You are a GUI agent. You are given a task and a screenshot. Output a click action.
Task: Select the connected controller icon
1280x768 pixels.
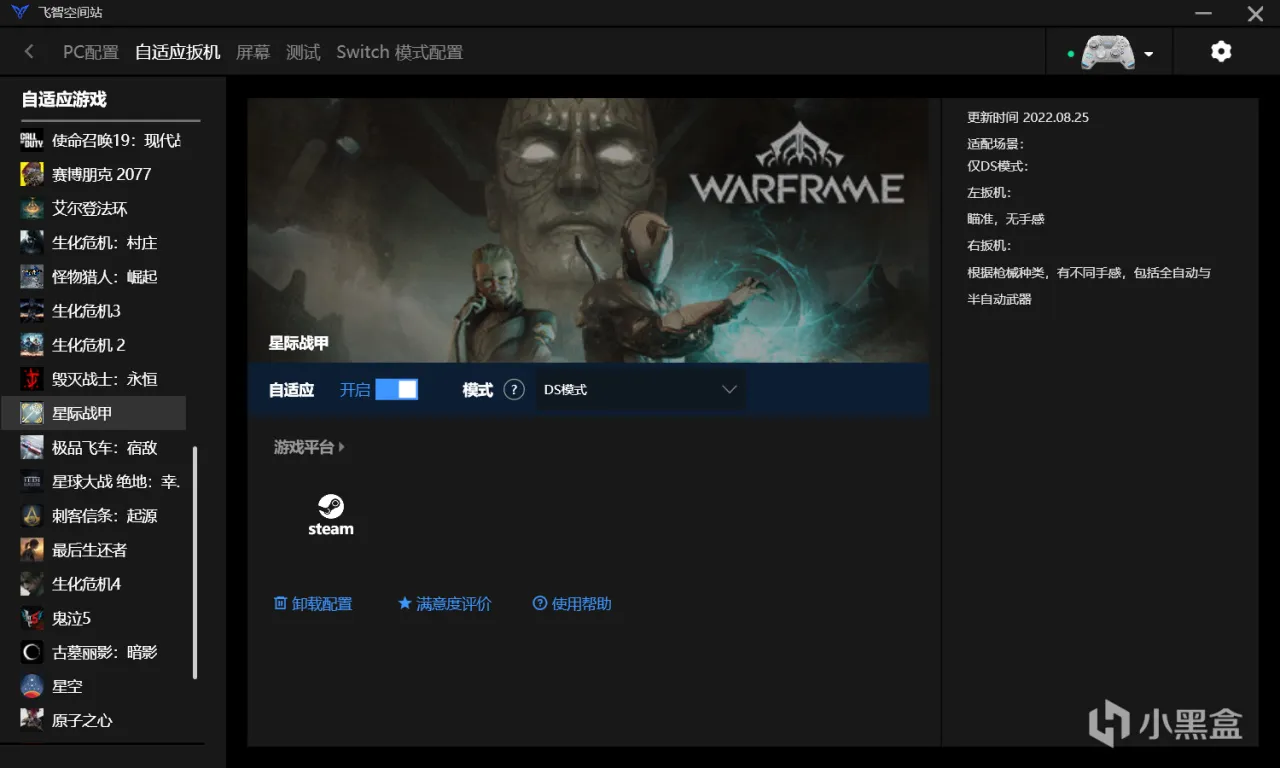point(1107,52)
